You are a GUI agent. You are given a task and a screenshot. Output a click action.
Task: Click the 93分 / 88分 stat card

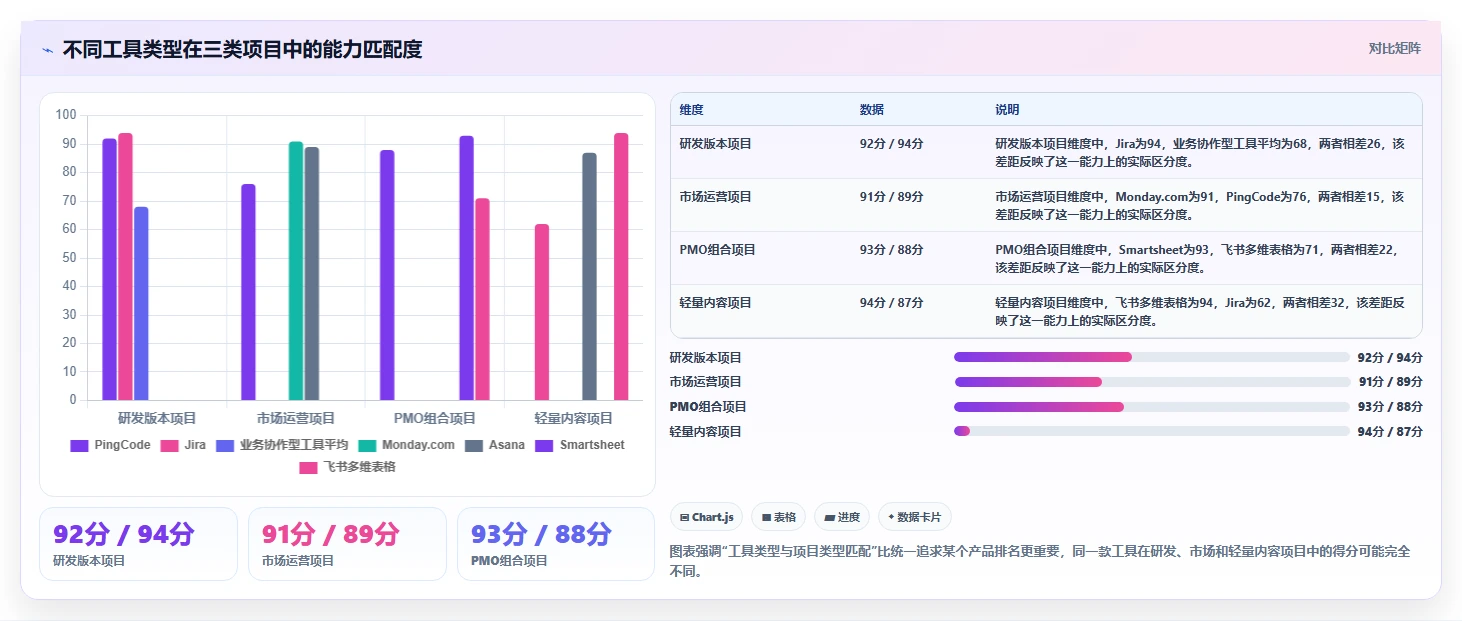tap(556, 544)
